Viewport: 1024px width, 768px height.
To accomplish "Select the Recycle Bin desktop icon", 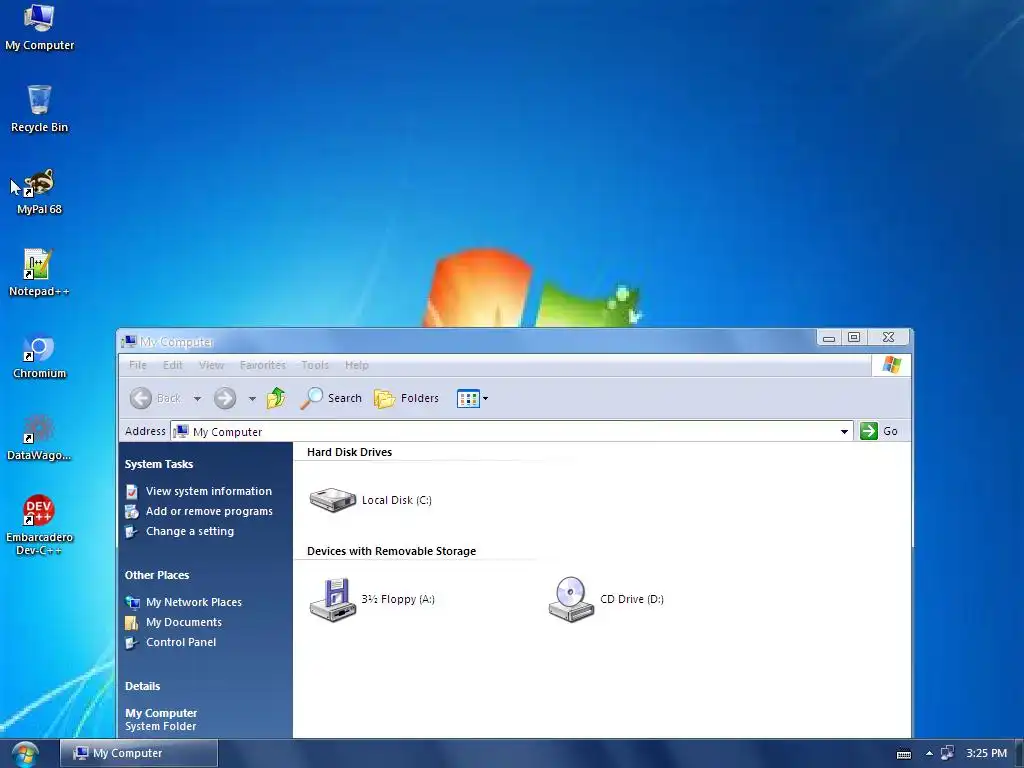I will [39, 109].
